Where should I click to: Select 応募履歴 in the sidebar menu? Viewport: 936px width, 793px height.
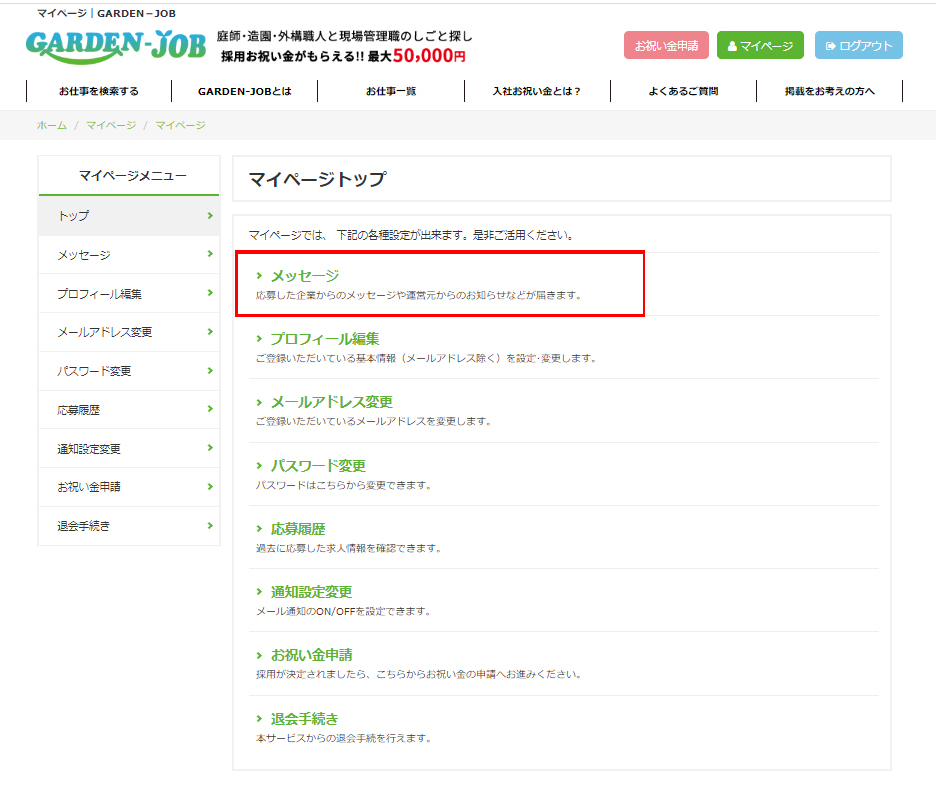point(129,410)
